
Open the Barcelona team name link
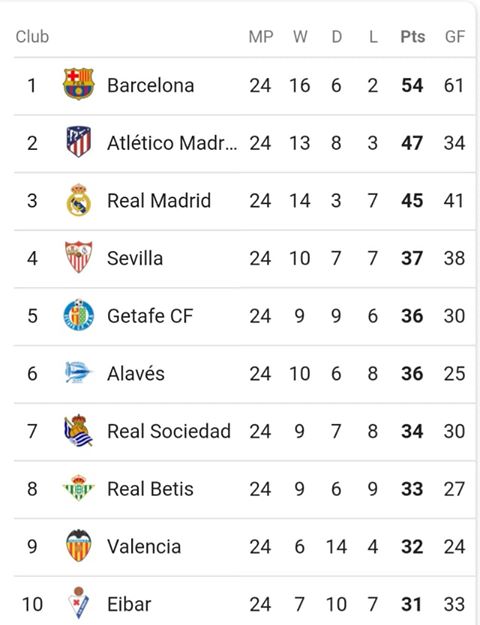tap(151, 85)
